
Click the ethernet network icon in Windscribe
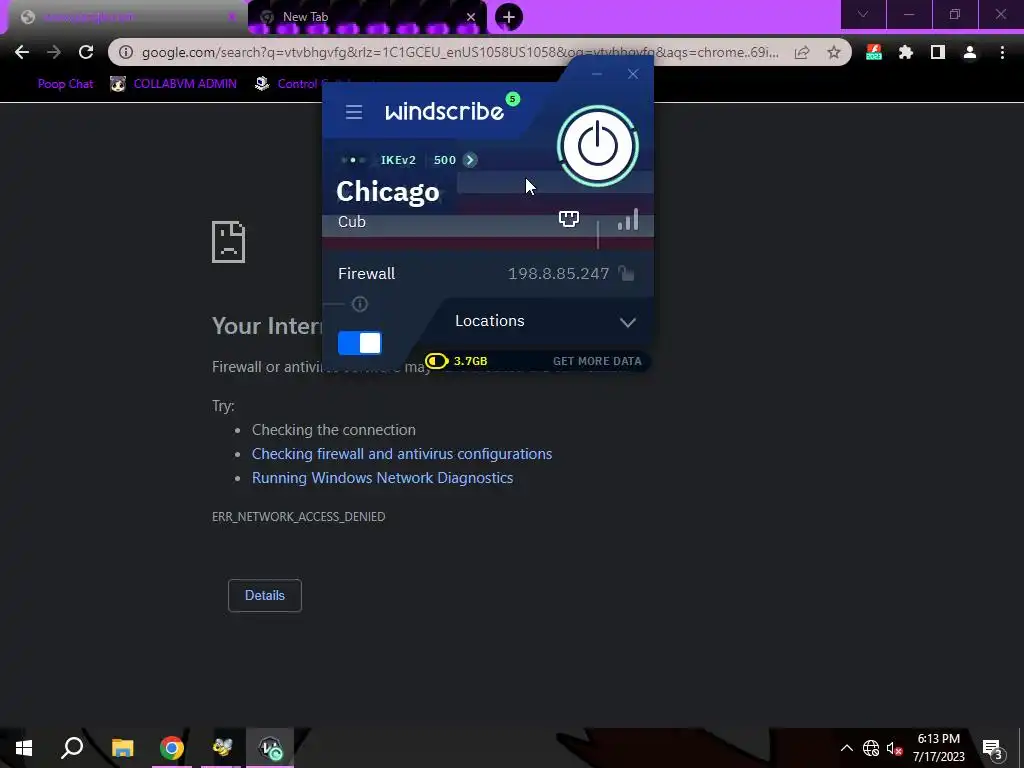pos(569,219)
